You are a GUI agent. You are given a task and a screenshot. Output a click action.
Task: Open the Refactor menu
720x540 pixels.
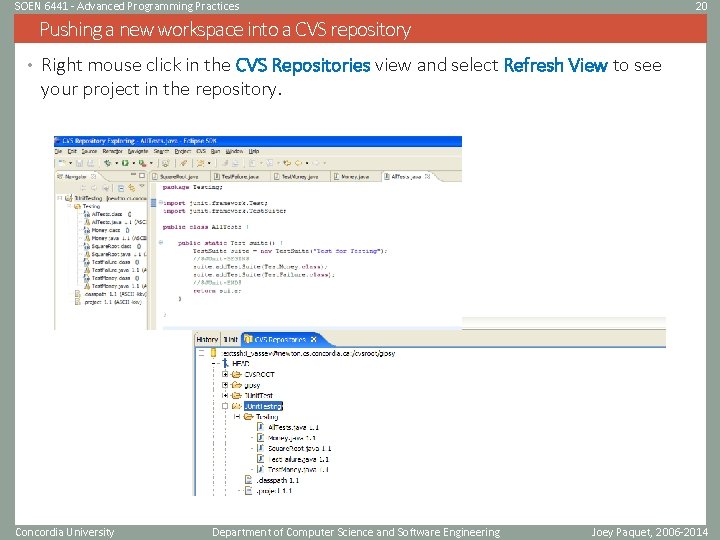112,151
